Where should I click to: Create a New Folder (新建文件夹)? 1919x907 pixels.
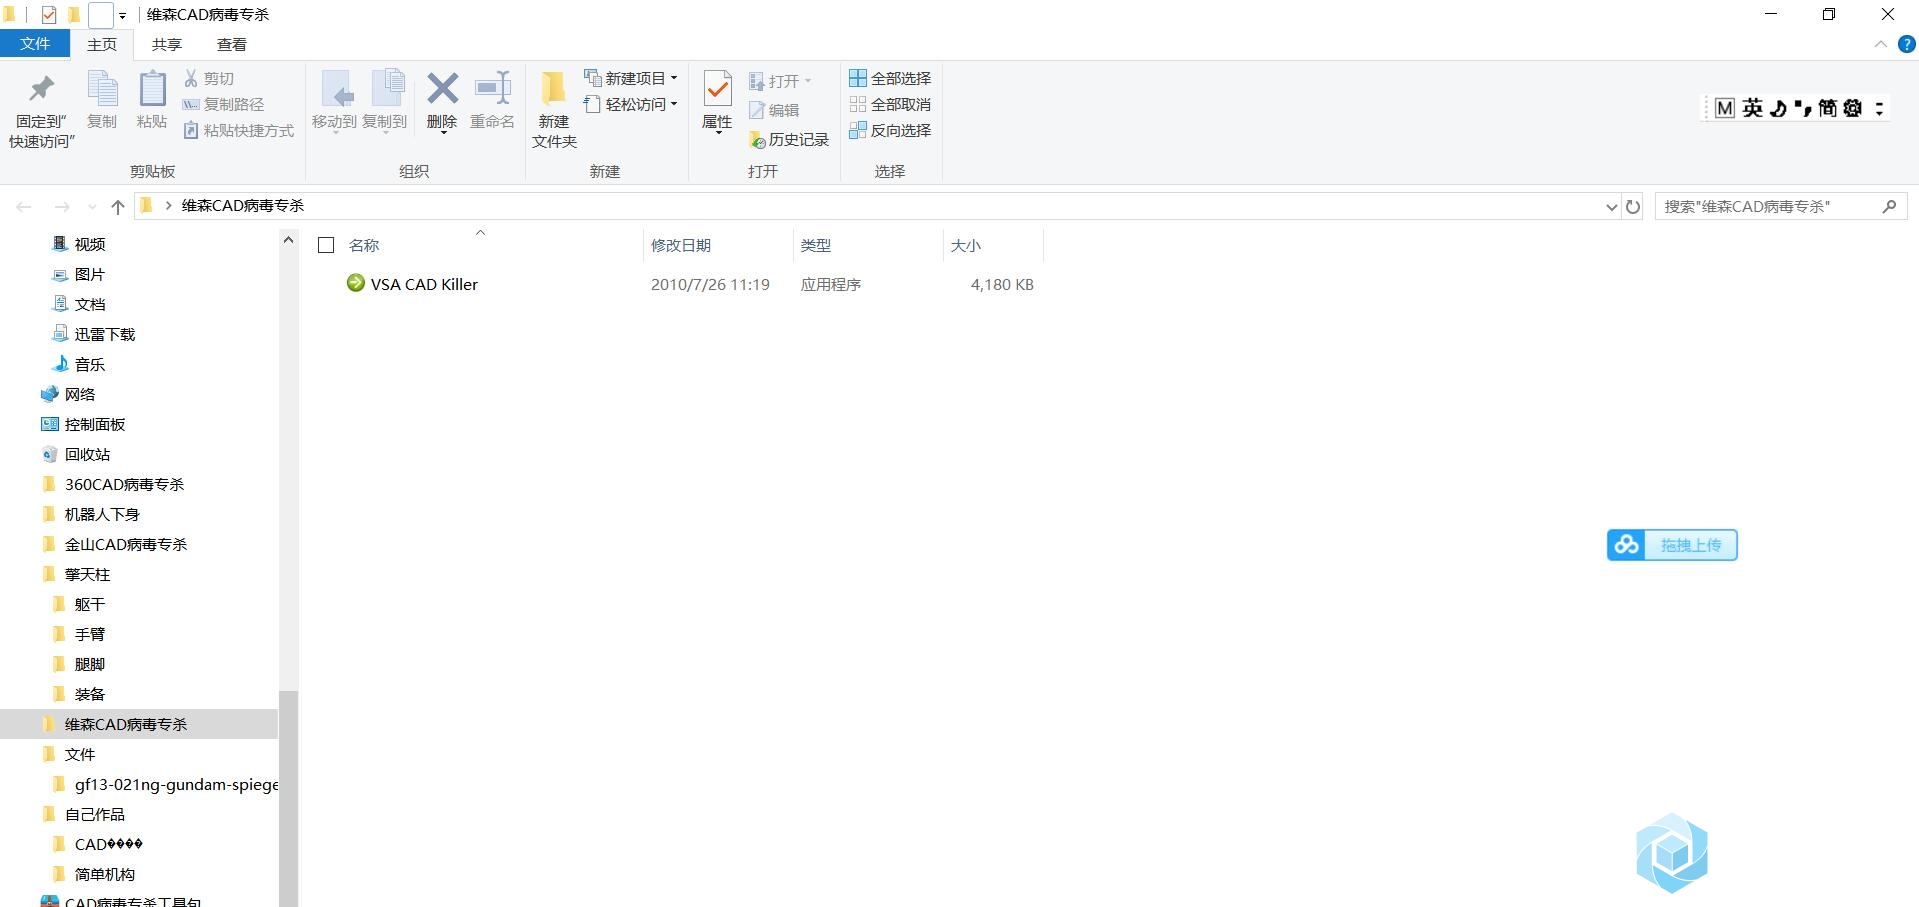pyautogui.click(x=554, y=110)
